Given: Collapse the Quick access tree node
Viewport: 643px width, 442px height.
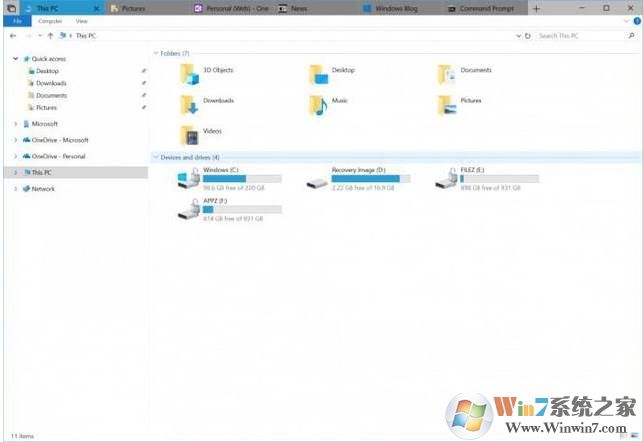Looking at the screenshot, I should [x=15, y=59].
